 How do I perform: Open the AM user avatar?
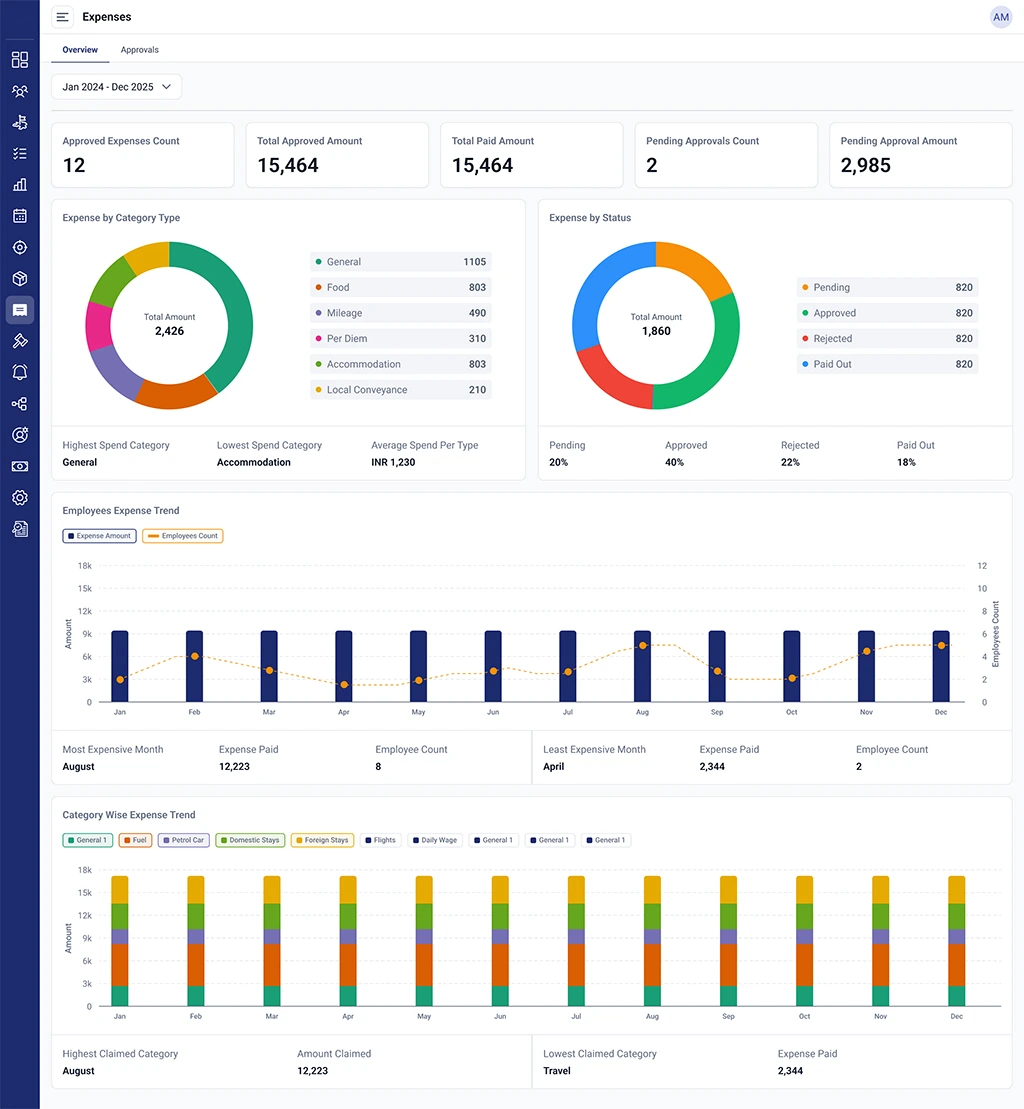pos(1001,17)
